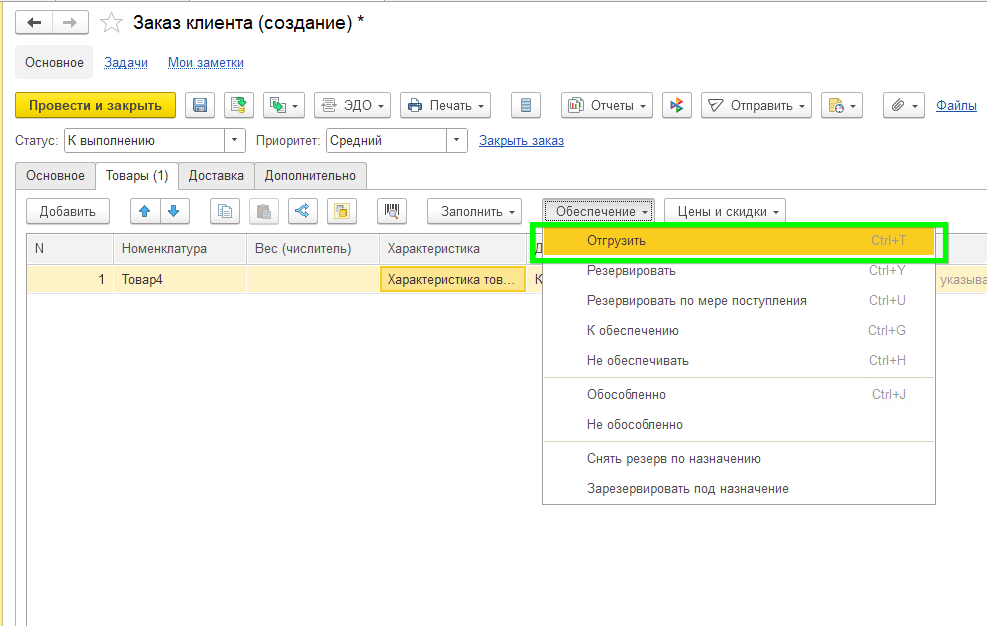Open the Печать menu
Image resolution: width=987 pixels, height=626 pixels.
446,105
